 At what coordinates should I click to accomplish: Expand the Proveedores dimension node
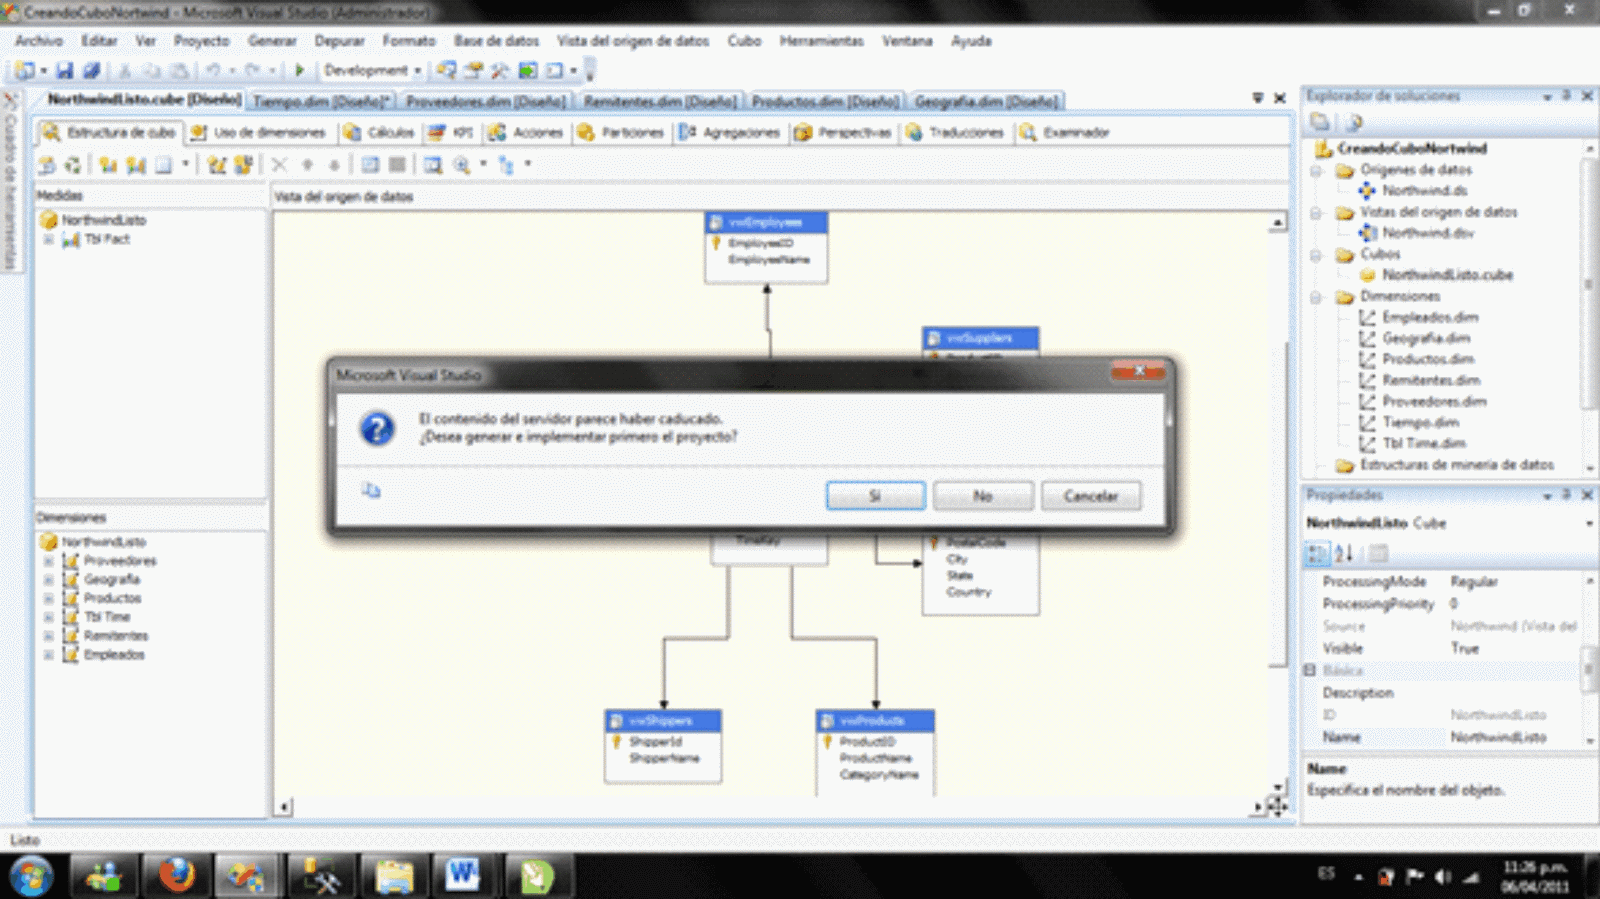click(x=47, y=561)
